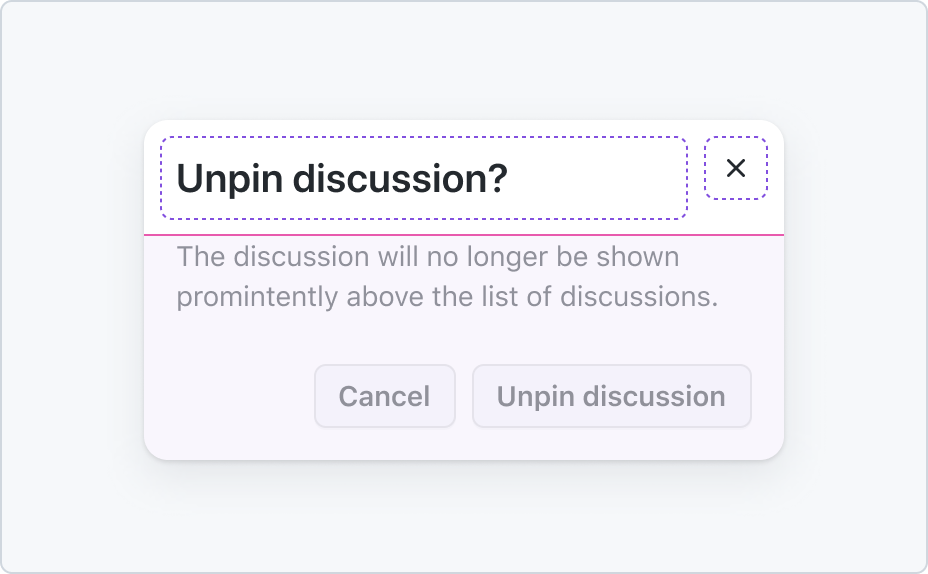Close the dialog with the X icon
928x574 pixels.
pyautogui.click(x=736, y=168)
